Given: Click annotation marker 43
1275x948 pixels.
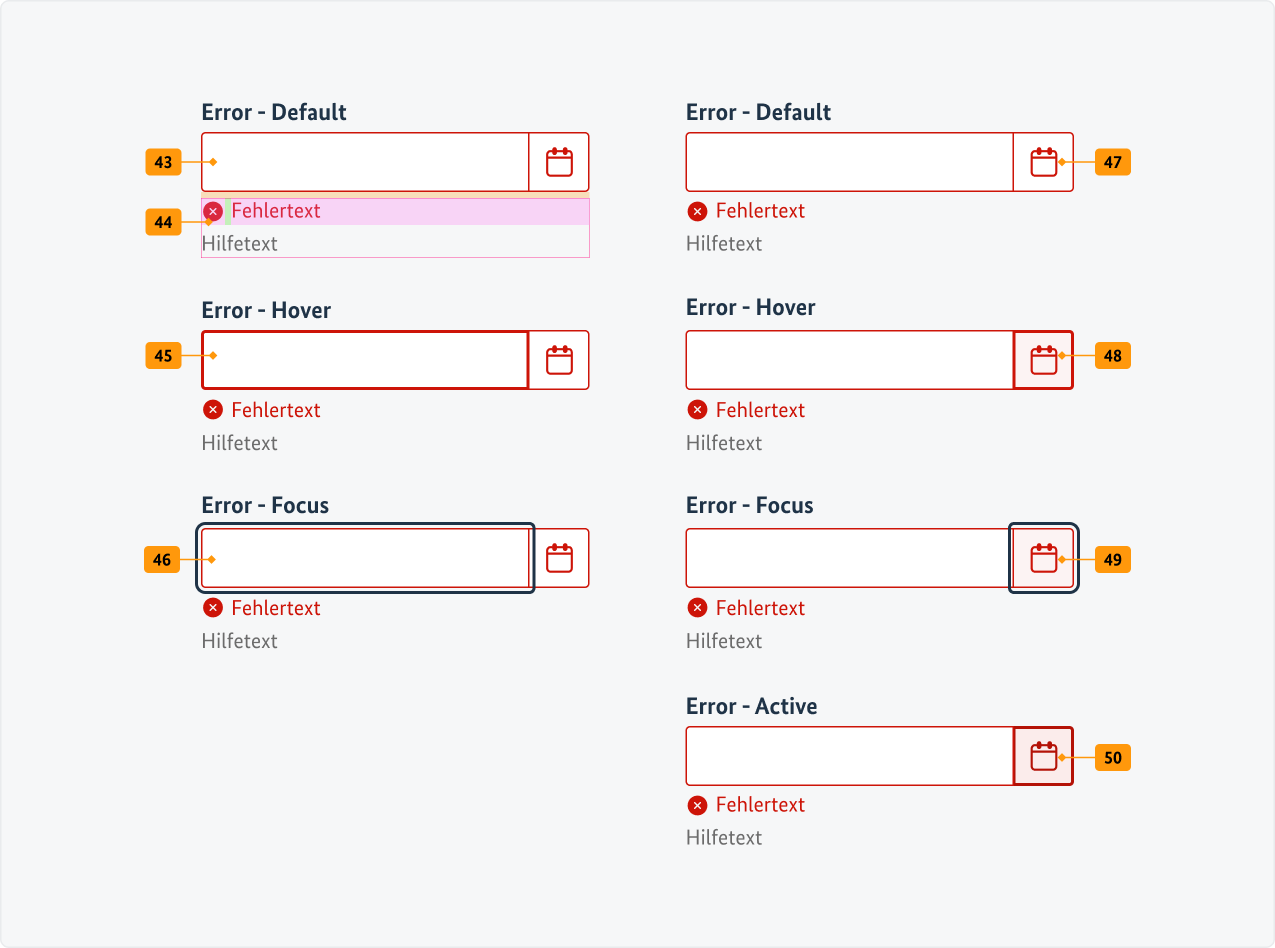Looking at the screenshot, I should (x=163, y=162).
